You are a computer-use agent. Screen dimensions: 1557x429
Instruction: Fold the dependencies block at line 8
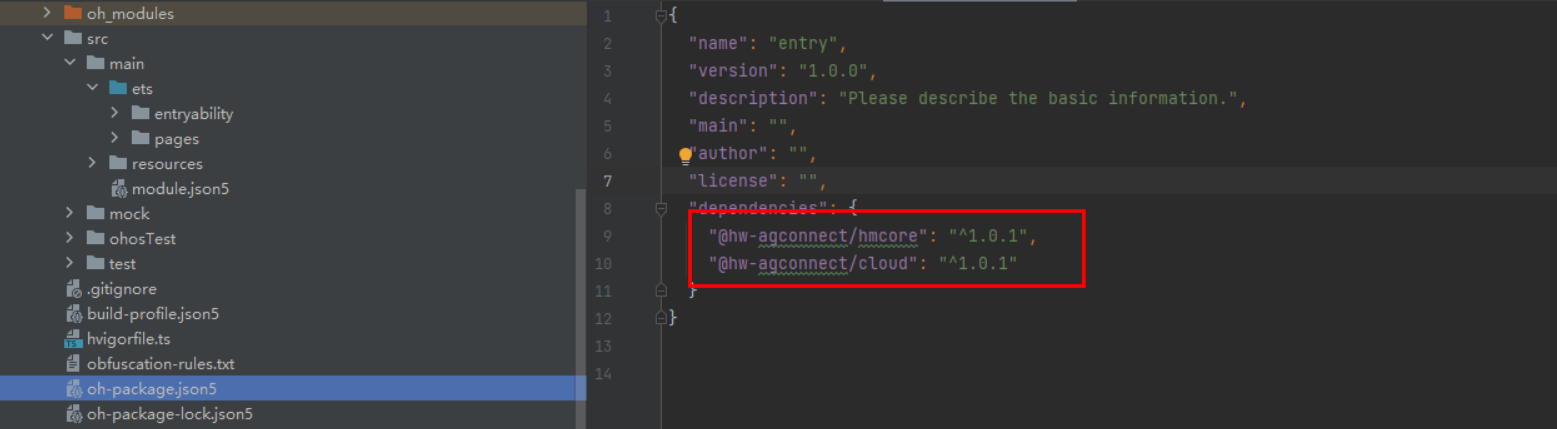pyautogui.click(x=660, y=208)
